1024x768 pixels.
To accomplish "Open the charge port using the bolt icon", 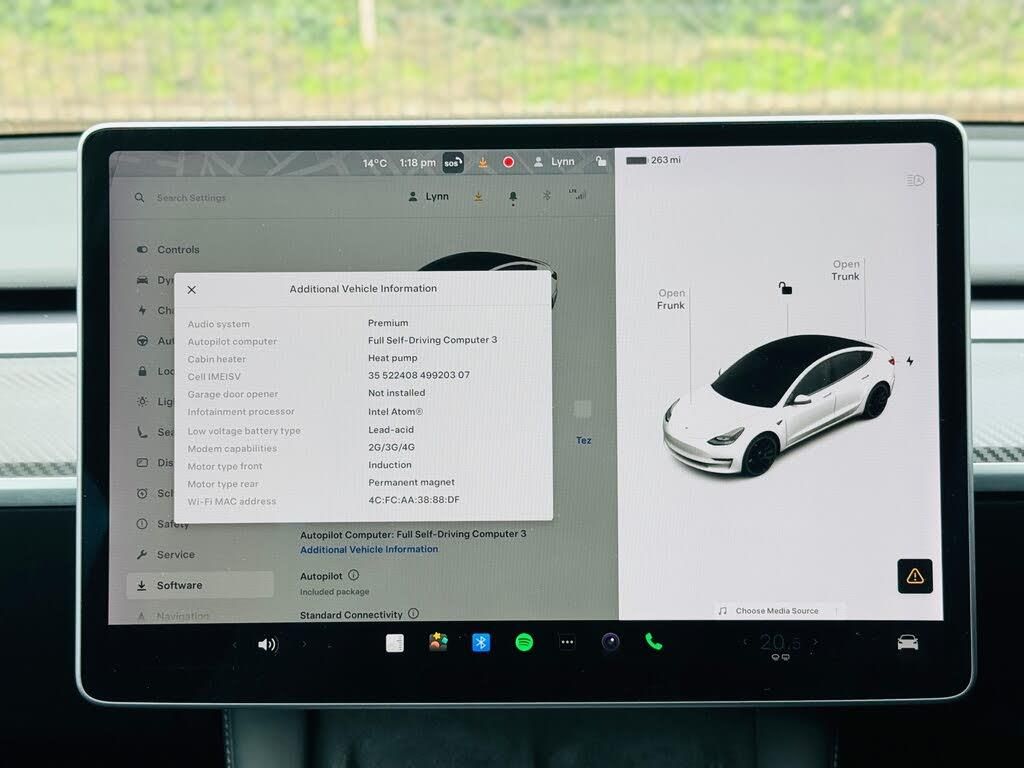I will (x=910, y=361).
